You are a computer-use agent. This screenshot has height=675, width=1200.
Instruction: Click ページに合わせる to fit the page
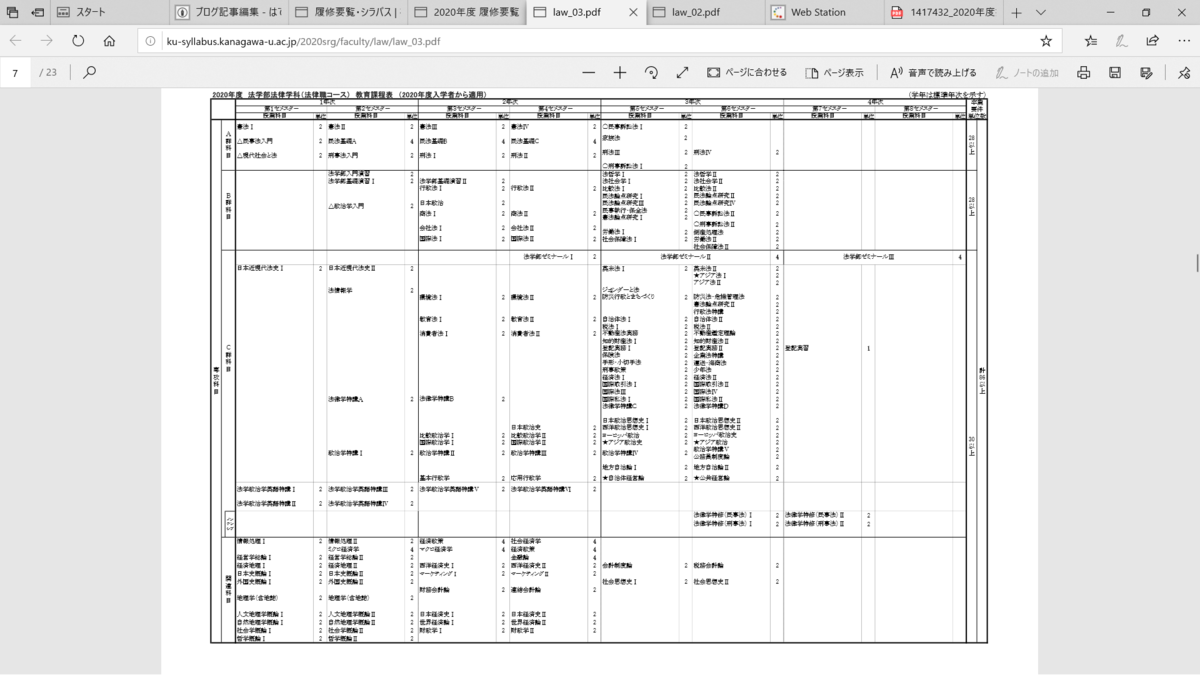[747, 73]
